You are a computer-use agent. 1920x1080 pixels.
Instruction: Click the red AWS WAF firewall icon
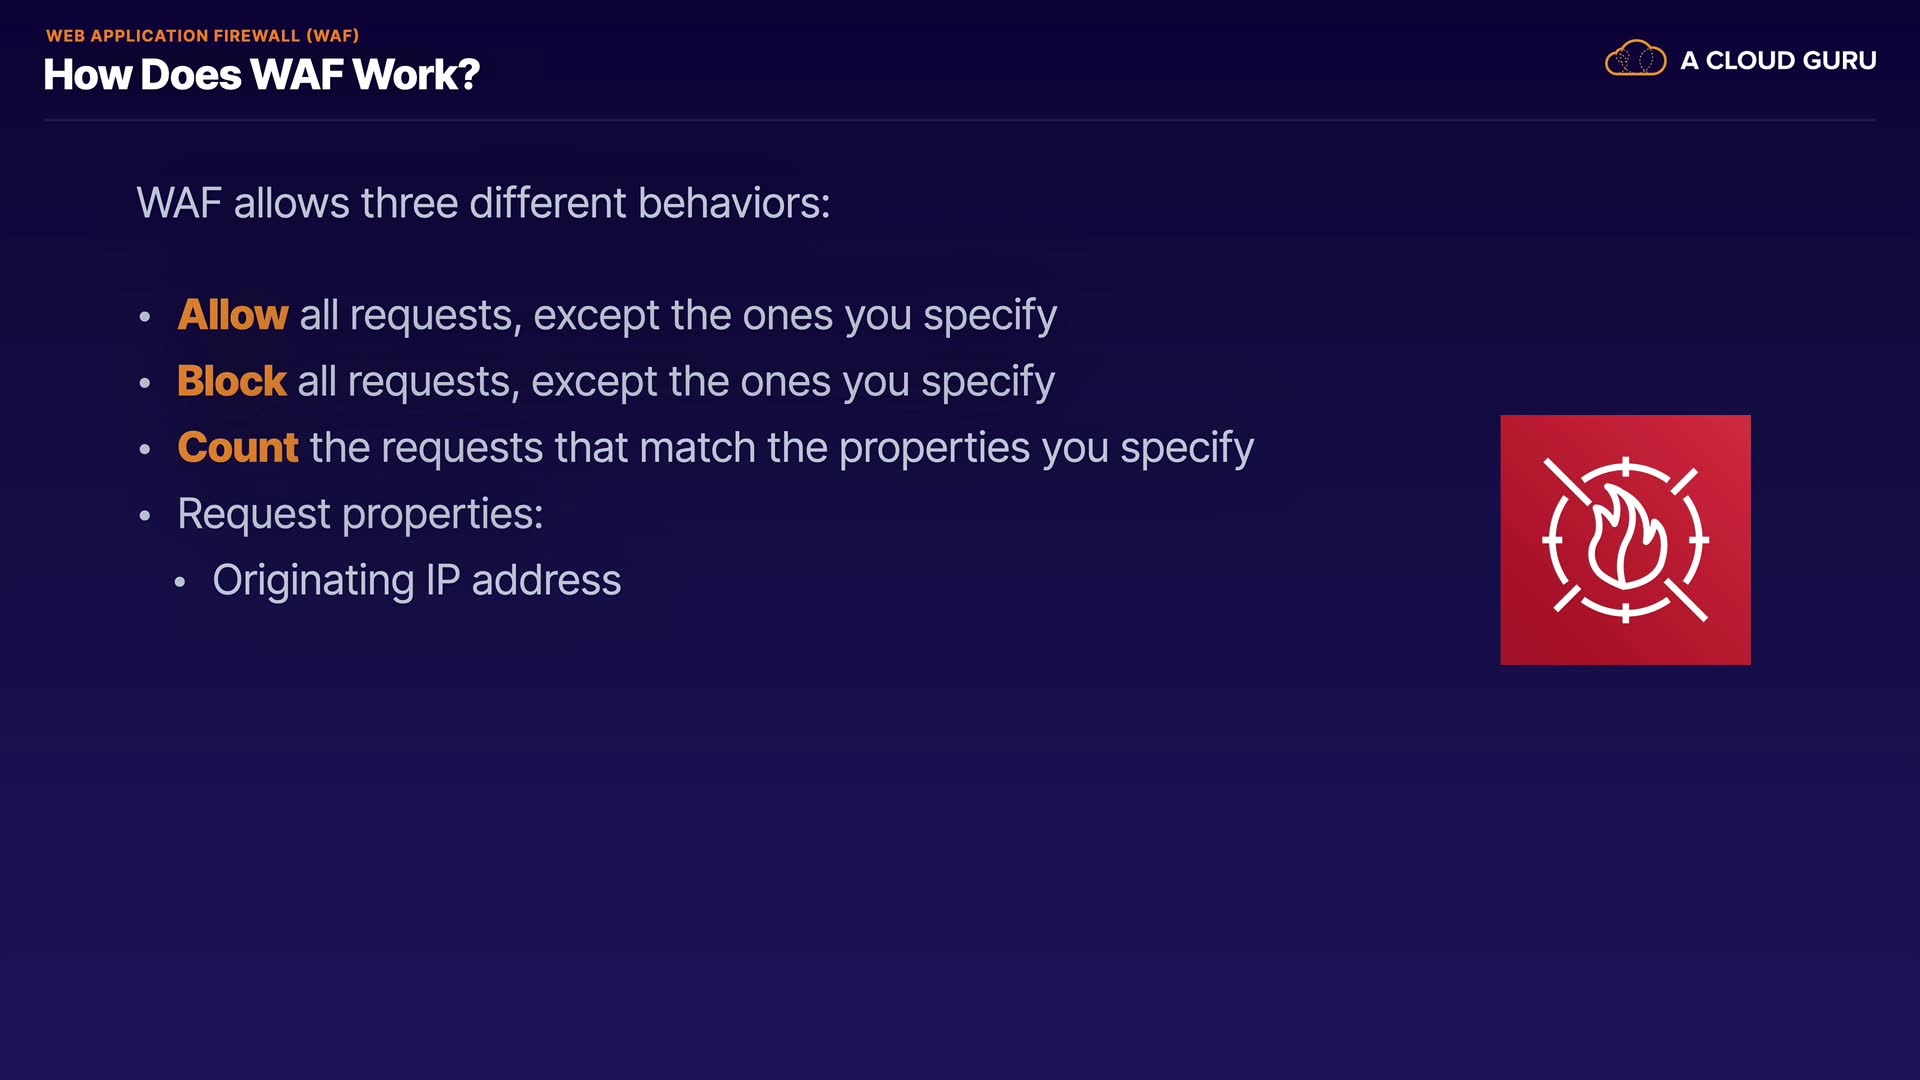click(x=1625, y=540)
